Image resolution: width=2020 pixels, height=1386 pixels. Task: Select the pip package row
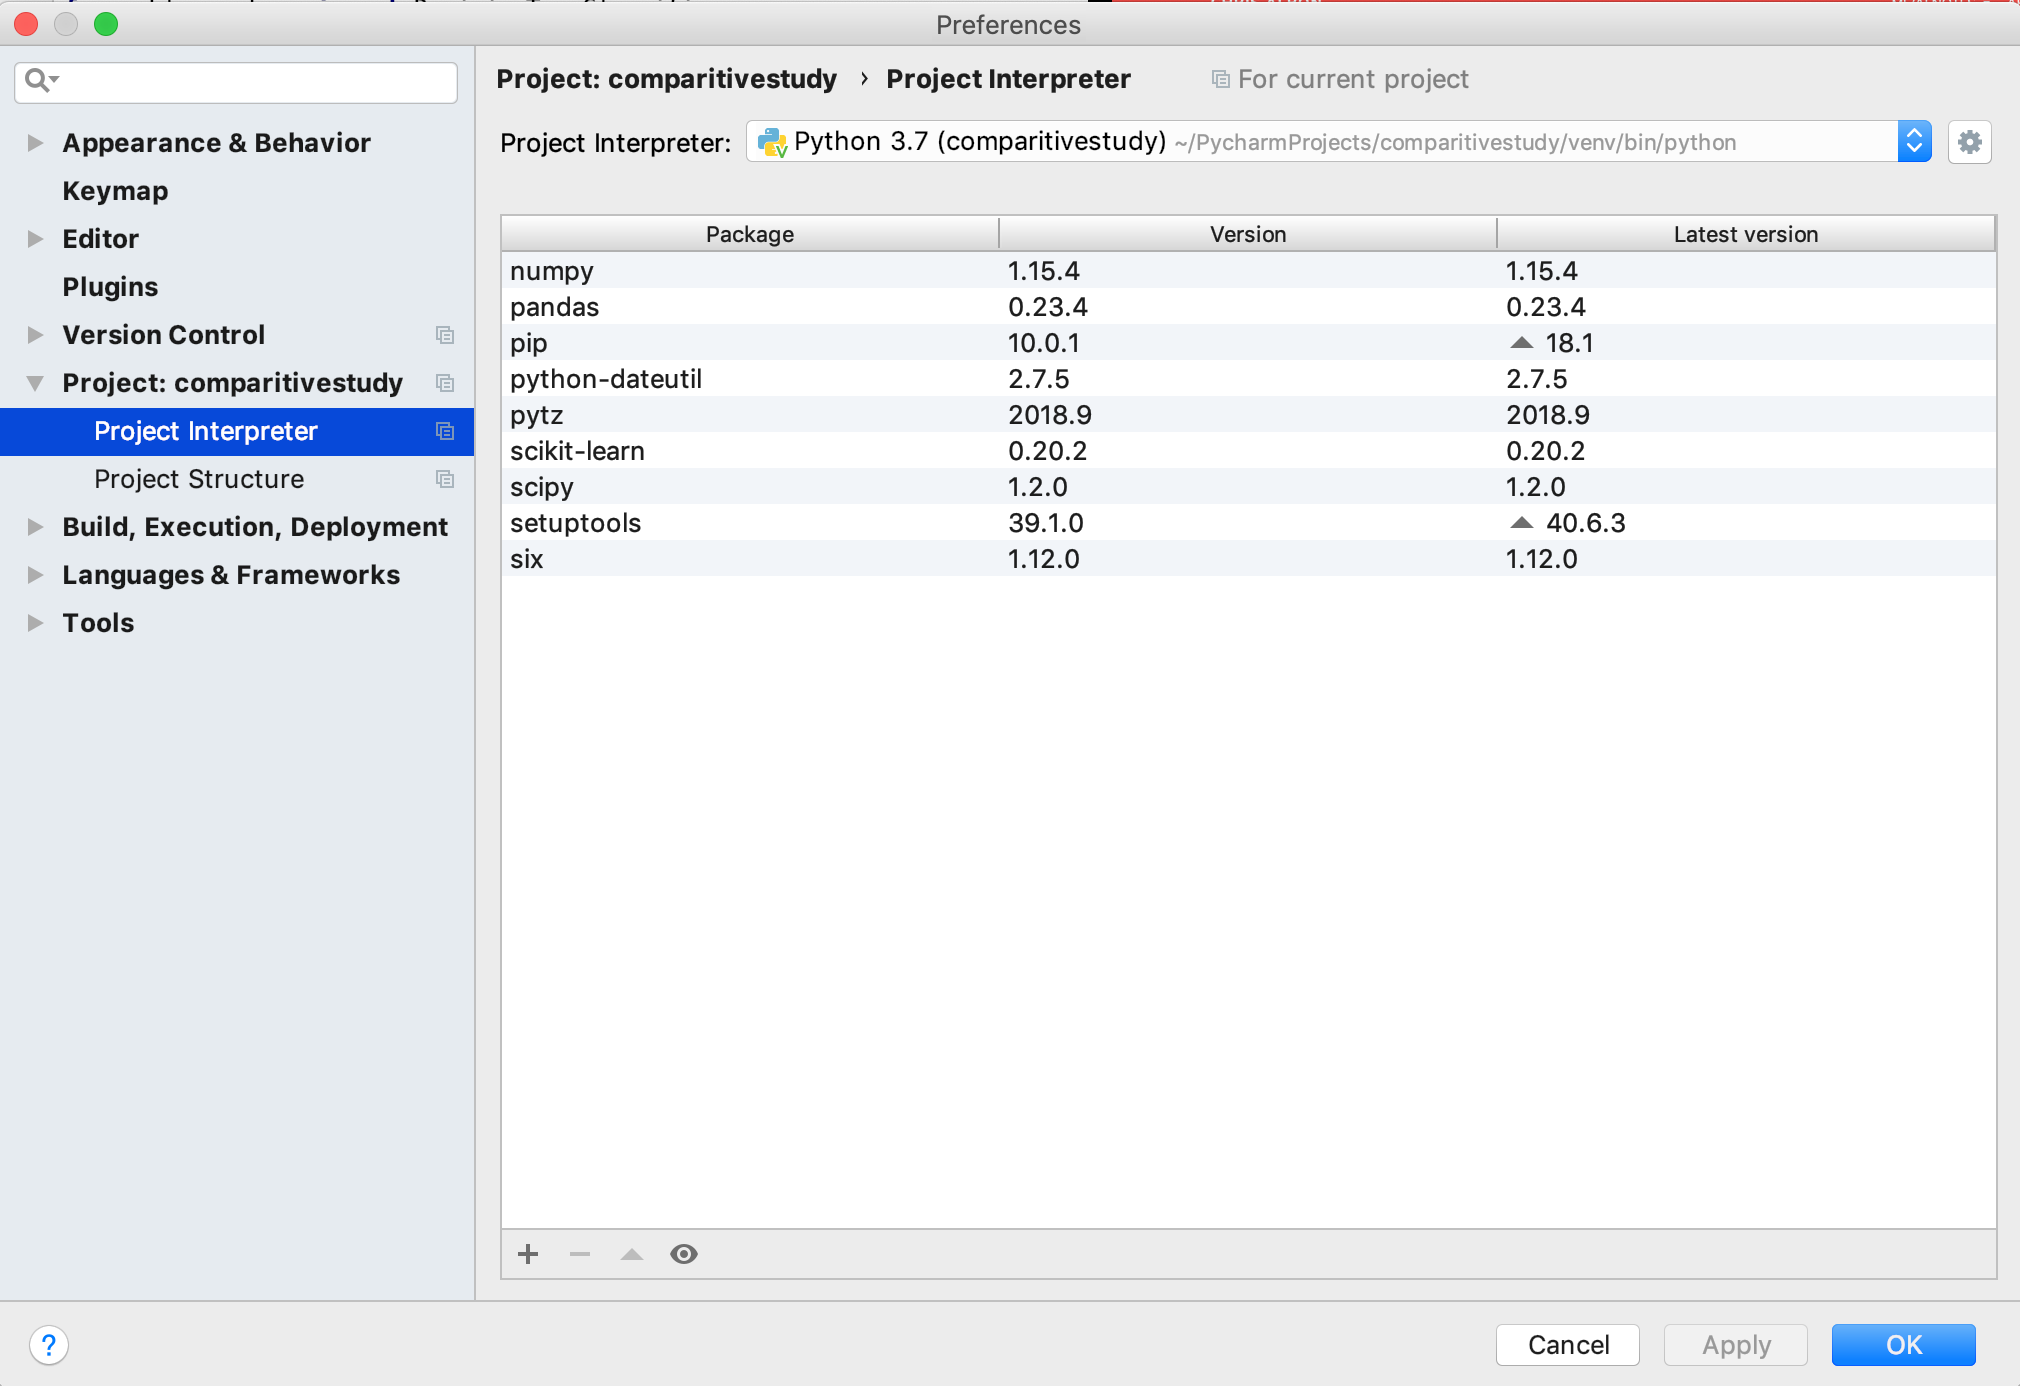point(1248,343)
